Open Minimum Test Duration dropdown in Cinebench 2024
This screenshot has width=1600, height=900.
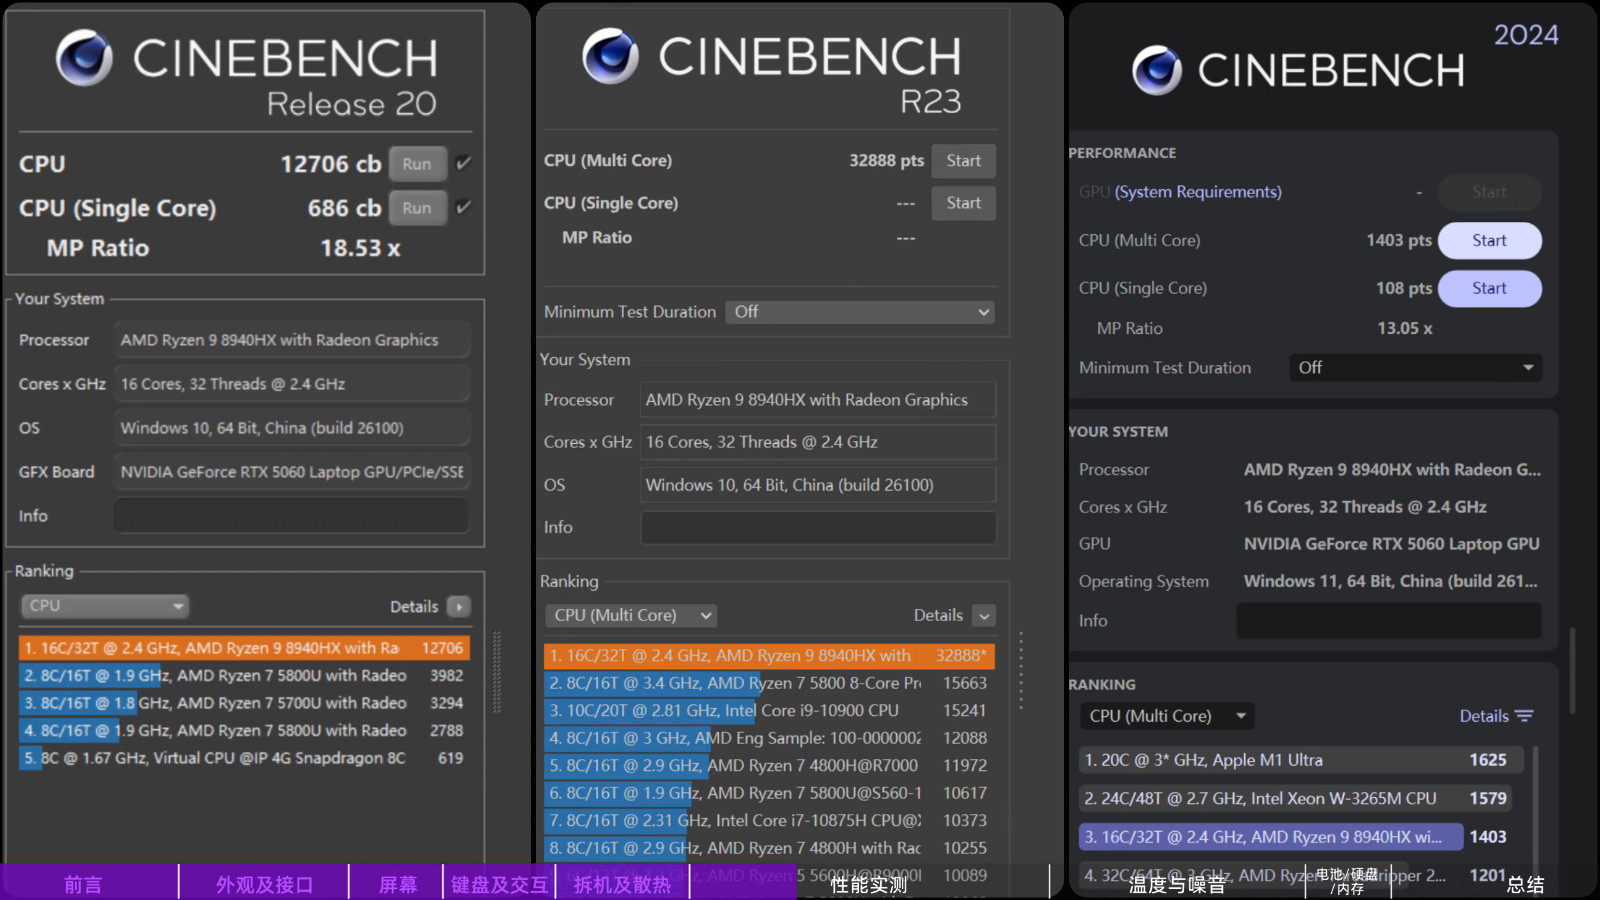(x=1415, y=368)
